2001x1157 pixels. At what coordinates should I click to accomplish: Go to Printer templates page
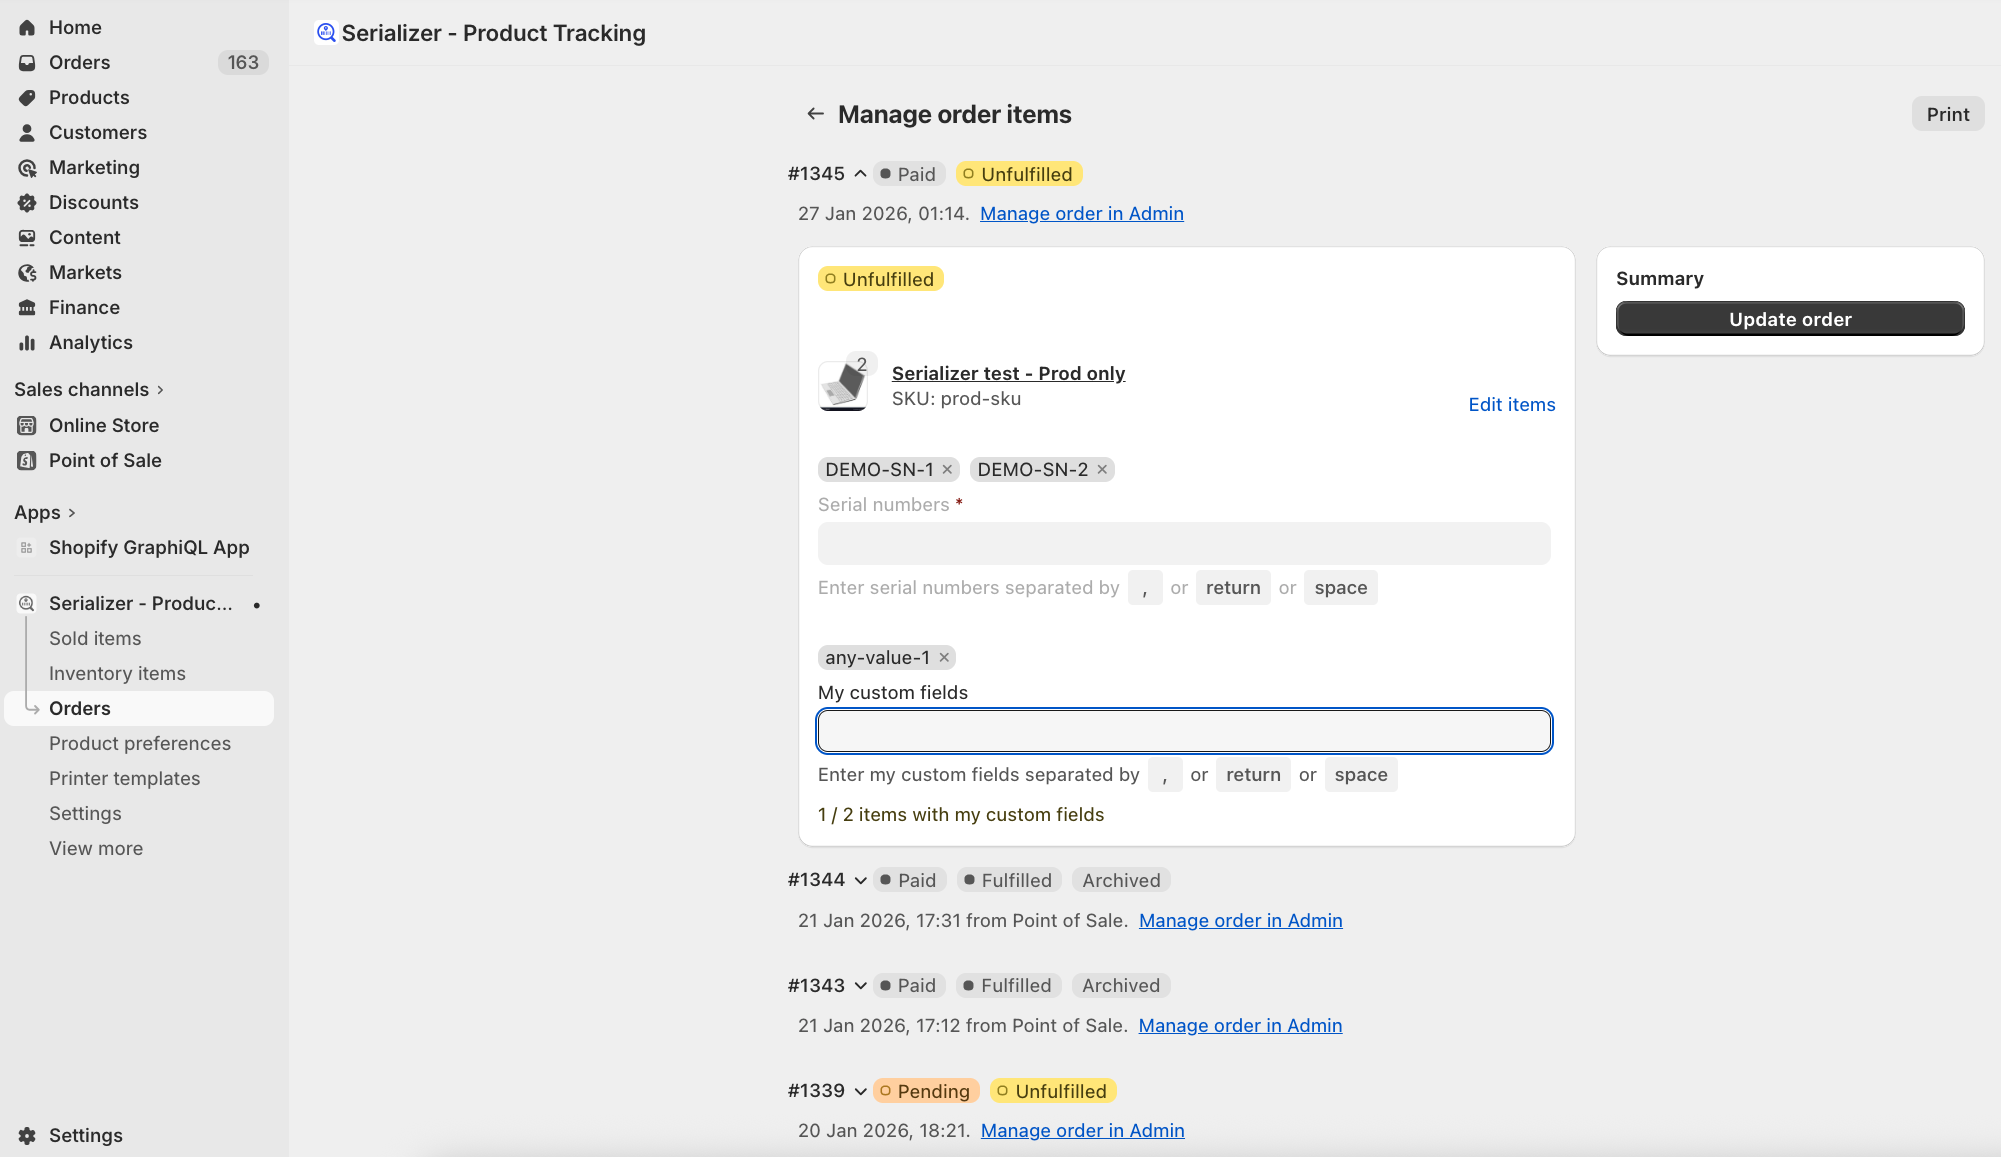(x=124, y=778)
